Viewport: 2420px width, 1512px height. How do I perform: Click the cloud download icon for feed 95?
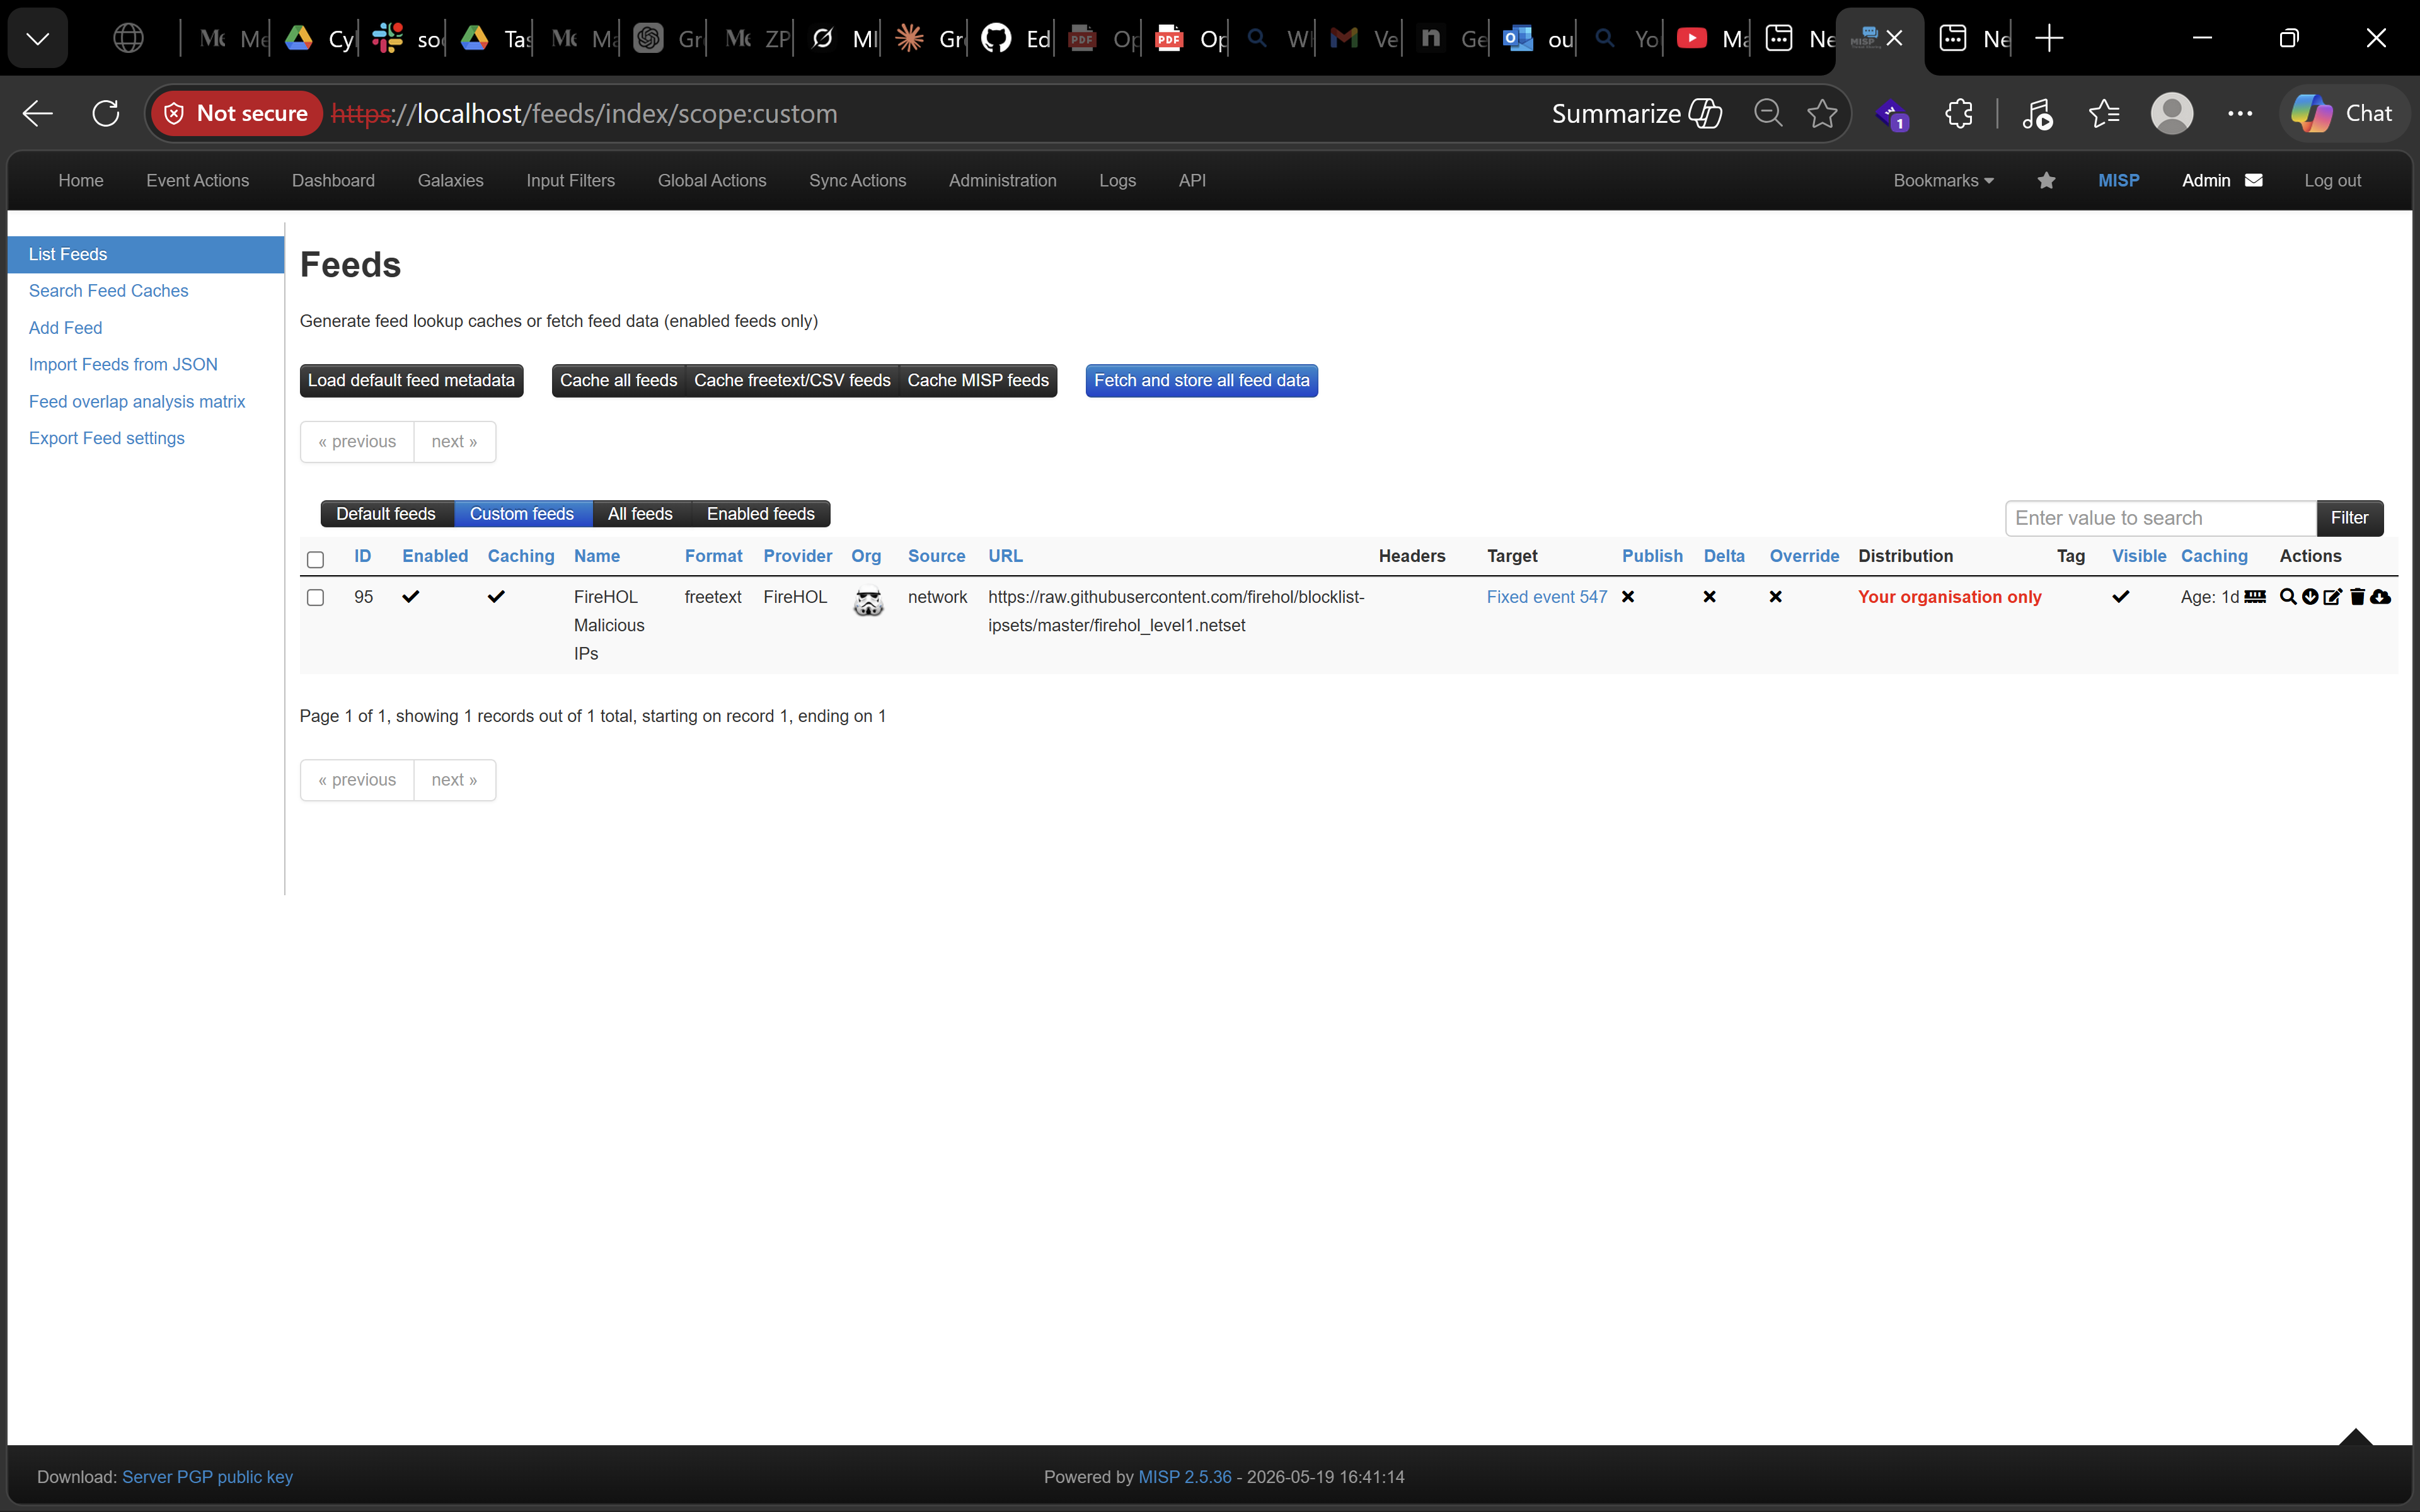[x=2380, y=596]
